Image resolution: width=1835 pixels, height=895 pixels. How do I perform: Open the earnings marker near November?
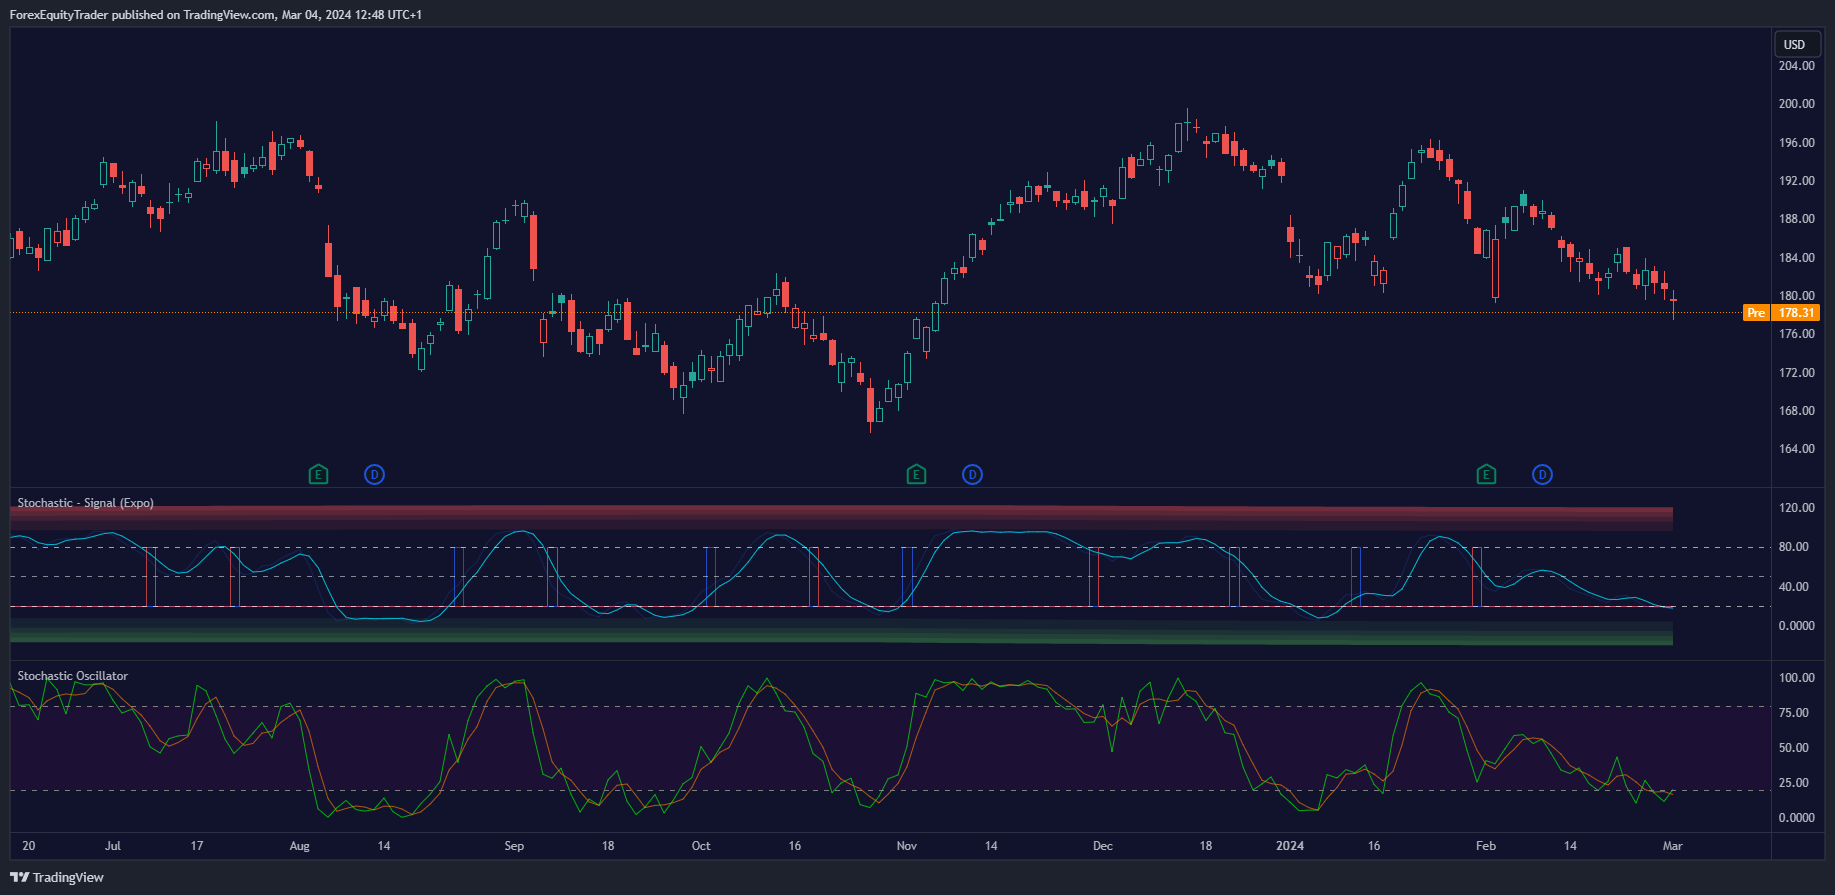916,474
